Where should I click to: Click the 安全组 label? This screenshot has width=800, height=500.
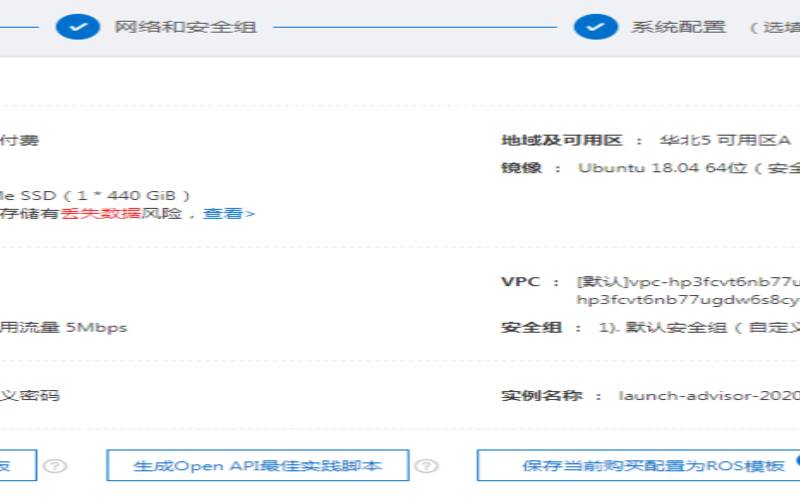tap(531, 327)
